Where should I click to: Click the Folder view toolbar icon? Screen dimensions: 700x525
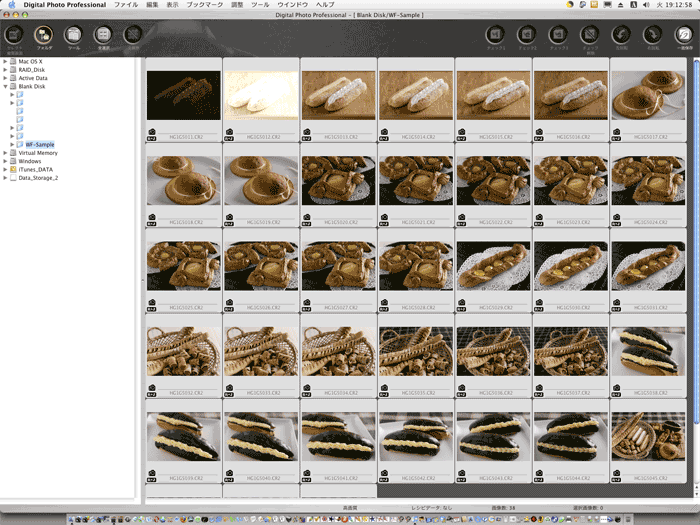[x=44, y=36]
